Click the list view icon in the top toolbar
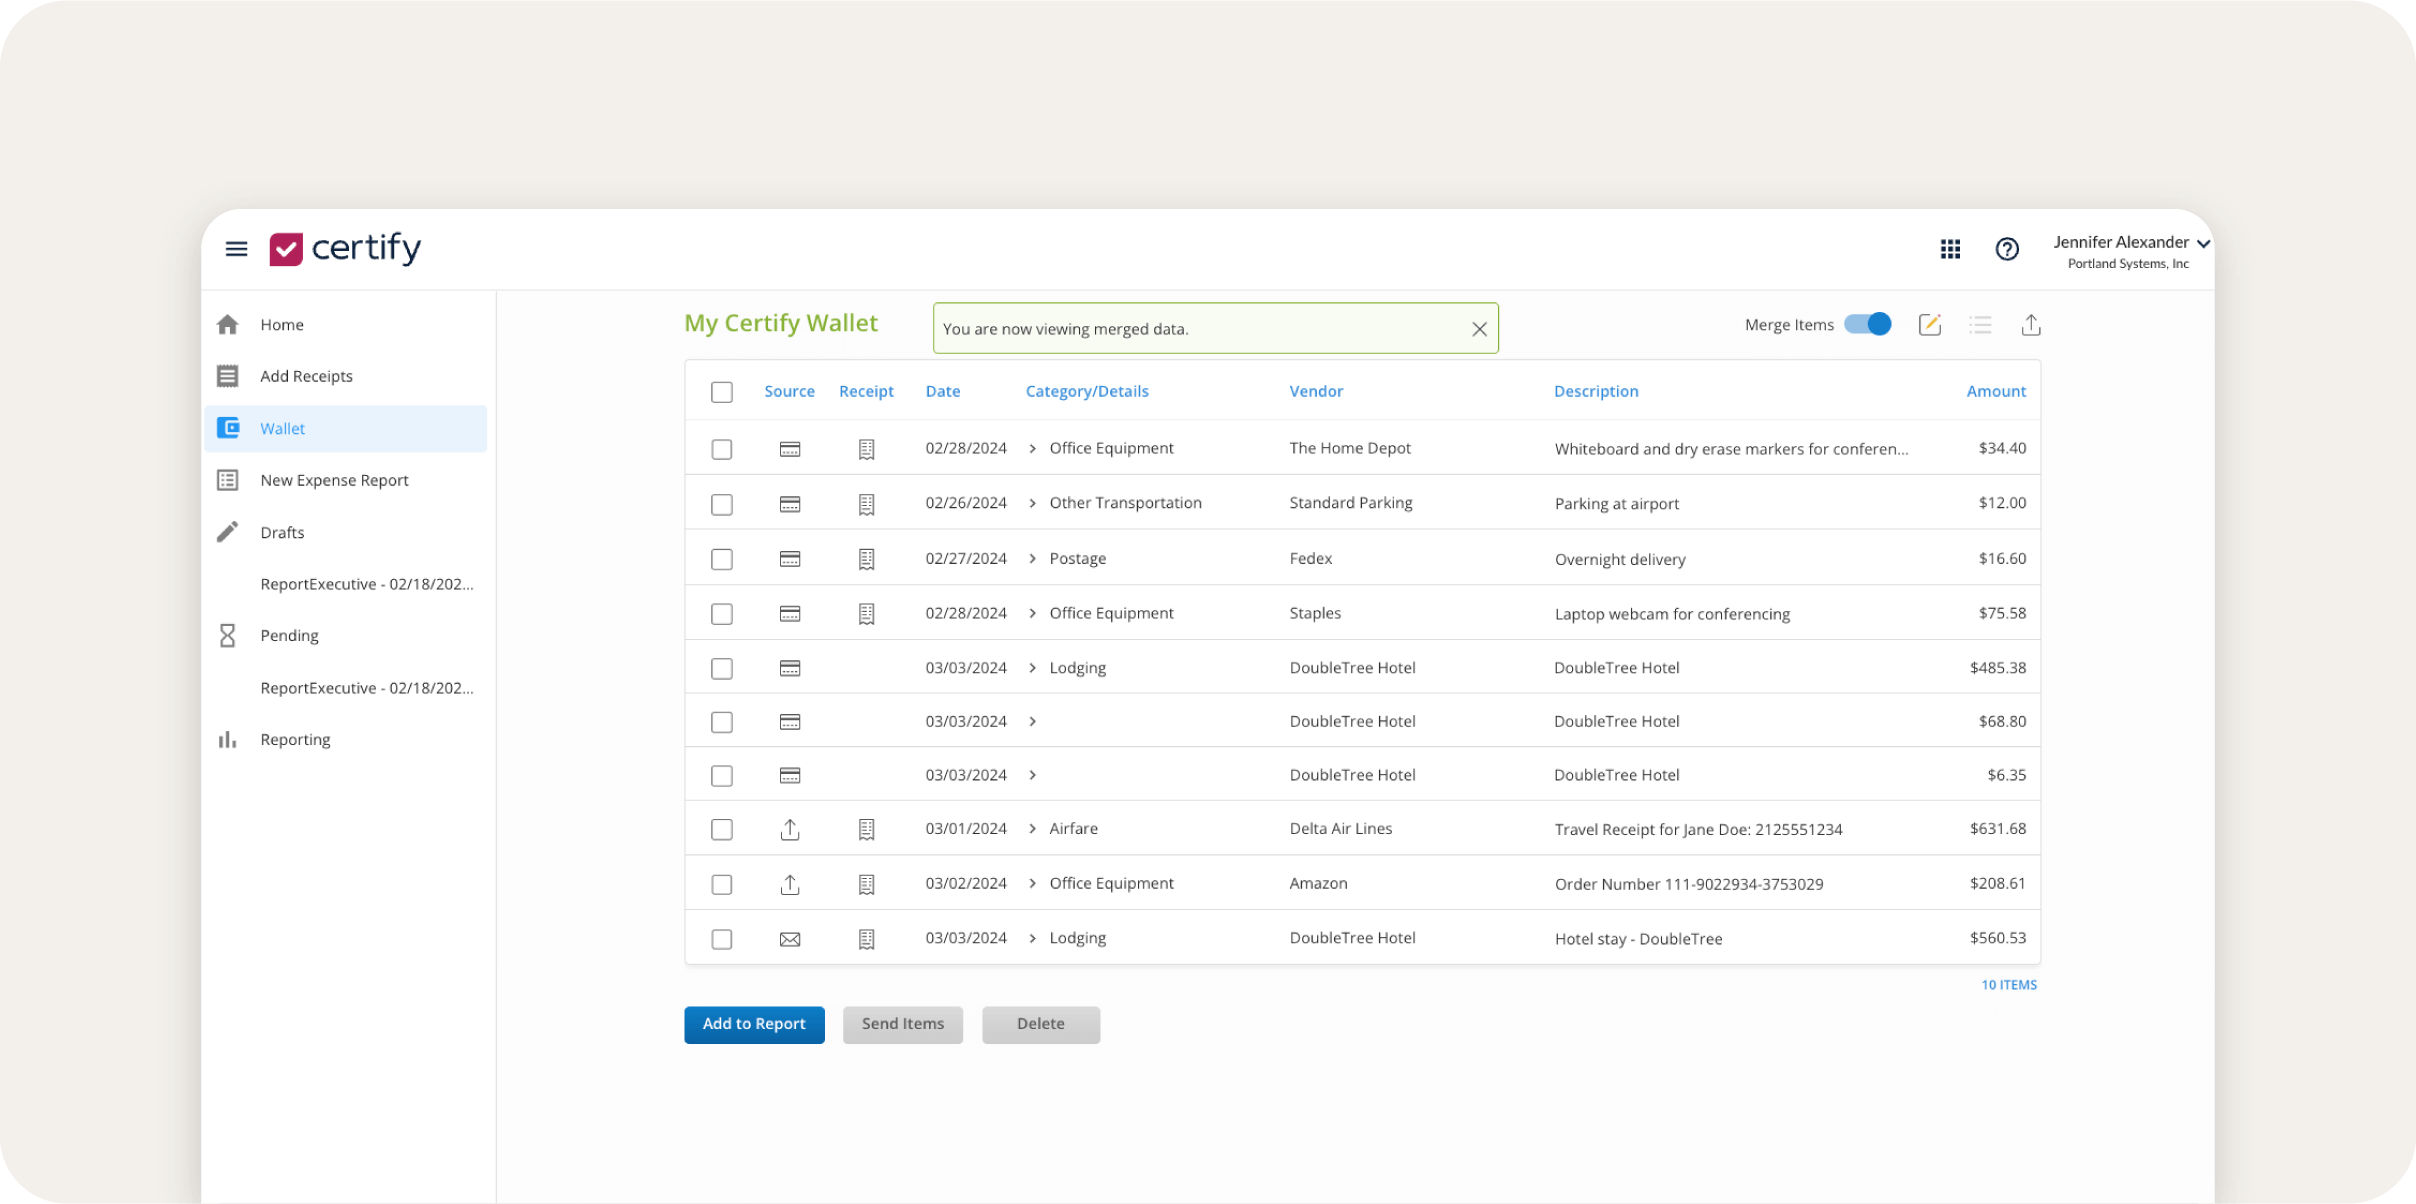 click(x=1980, y=324)
